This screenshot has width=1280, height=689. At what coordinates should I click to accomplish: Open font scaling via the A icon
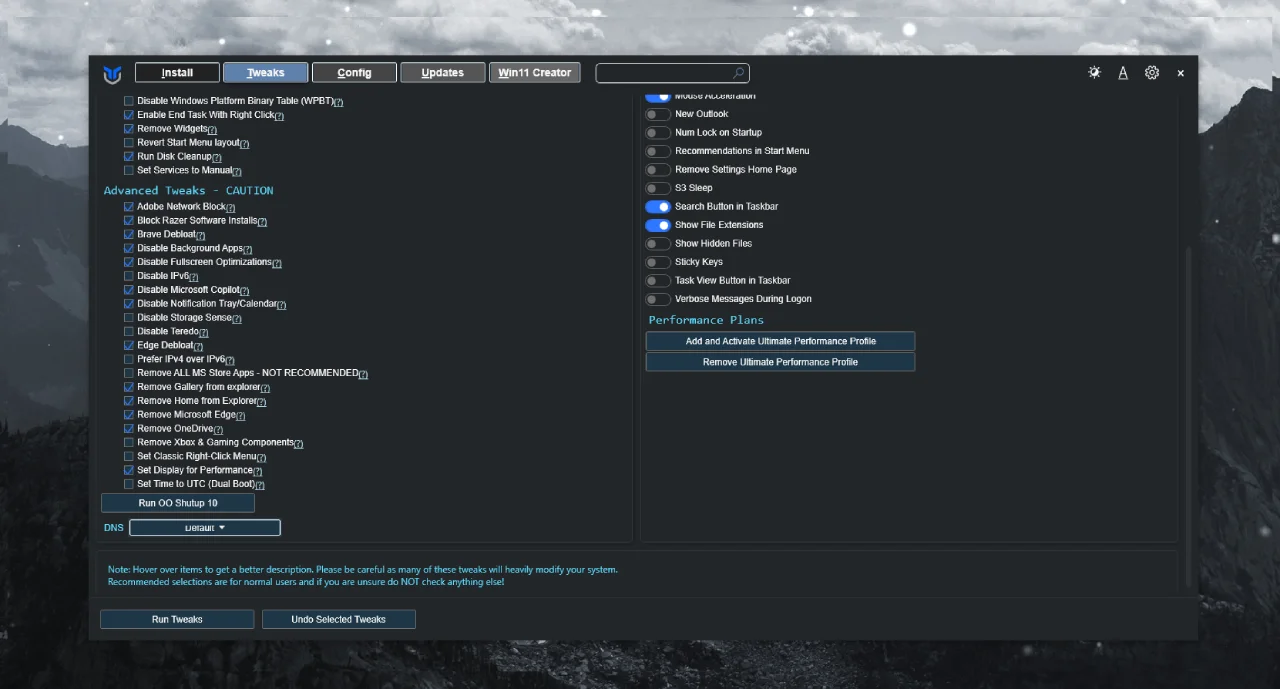pyautogui.click(x=1123, y=73)
